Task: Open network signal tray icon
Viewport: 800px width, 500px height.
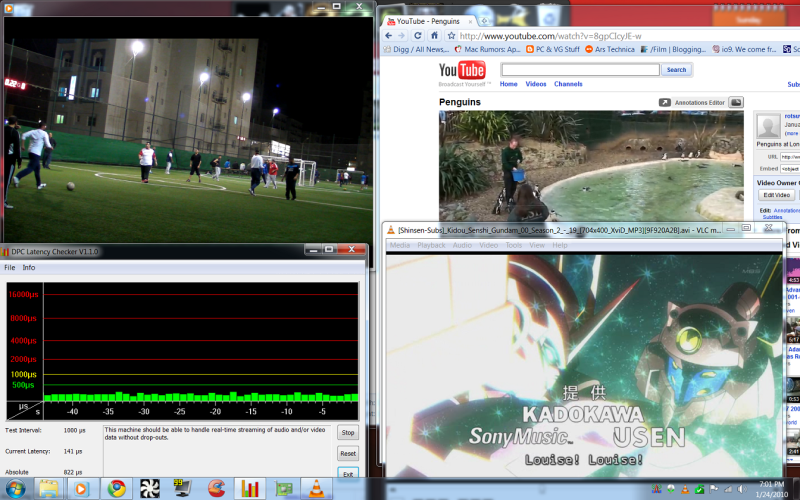Action: (728, 489)
